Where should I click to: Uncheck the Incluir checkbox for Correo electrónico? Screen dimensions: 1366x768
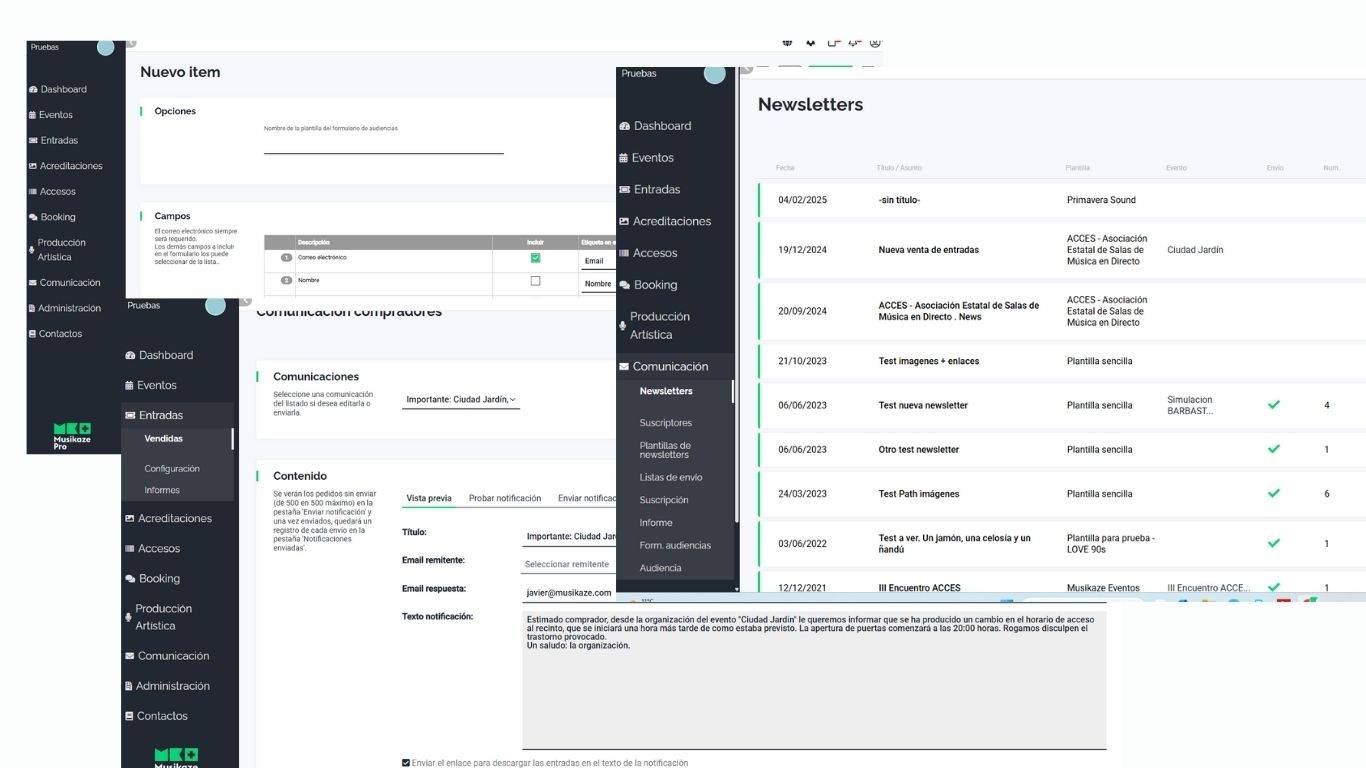click(x=535, y=258)
